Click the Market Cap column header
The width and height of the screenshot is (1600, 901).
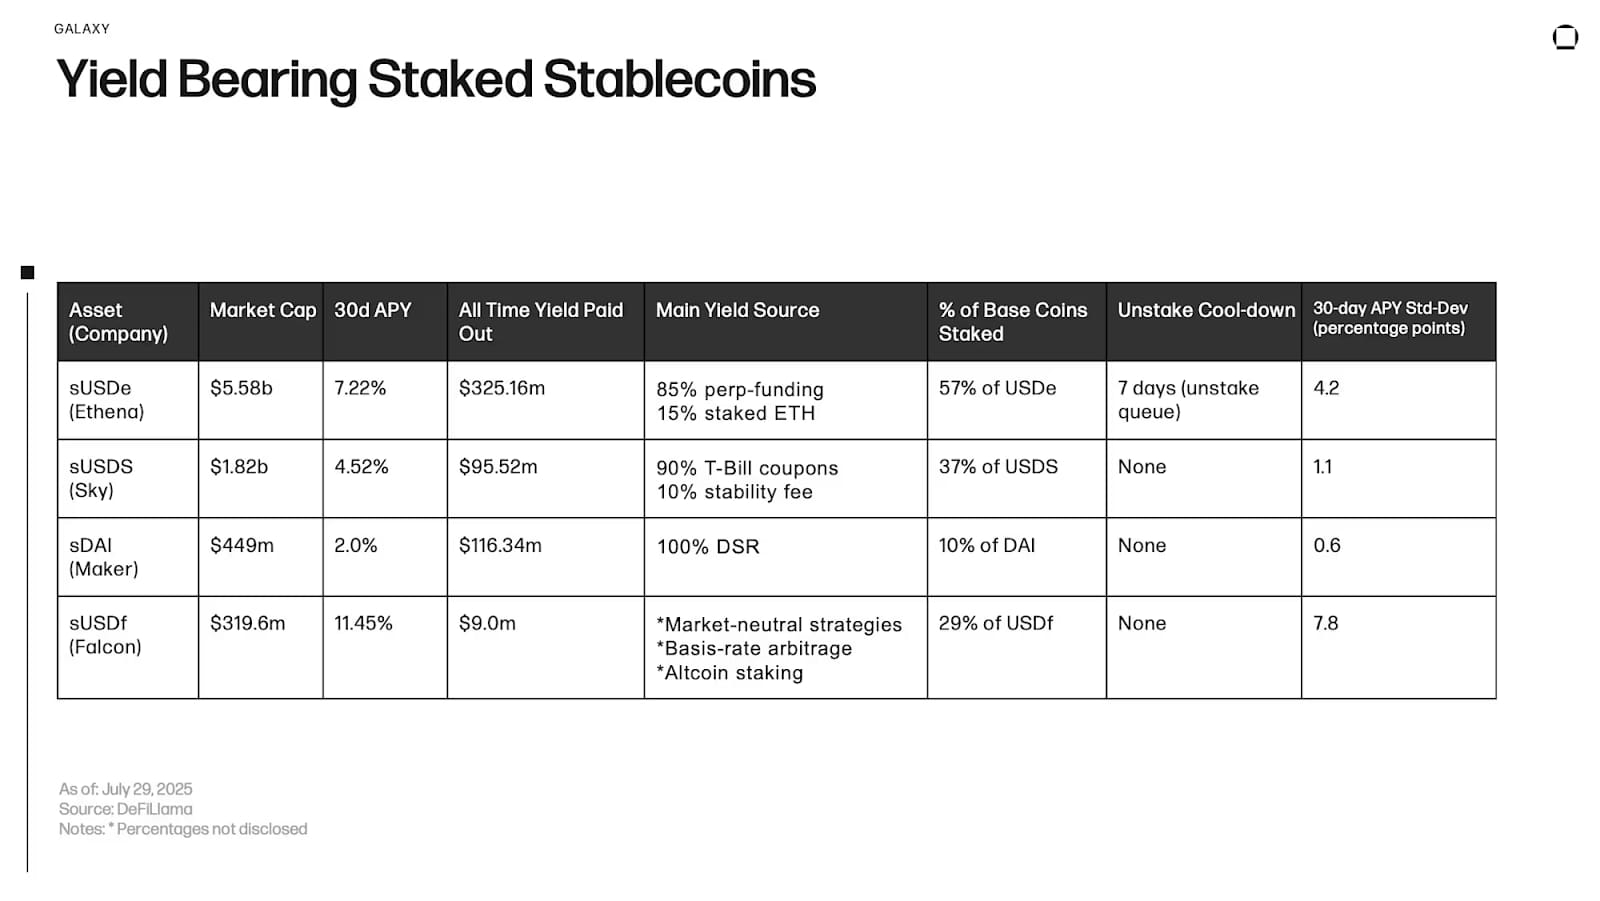pyautogui.click(x=262, y=311)
